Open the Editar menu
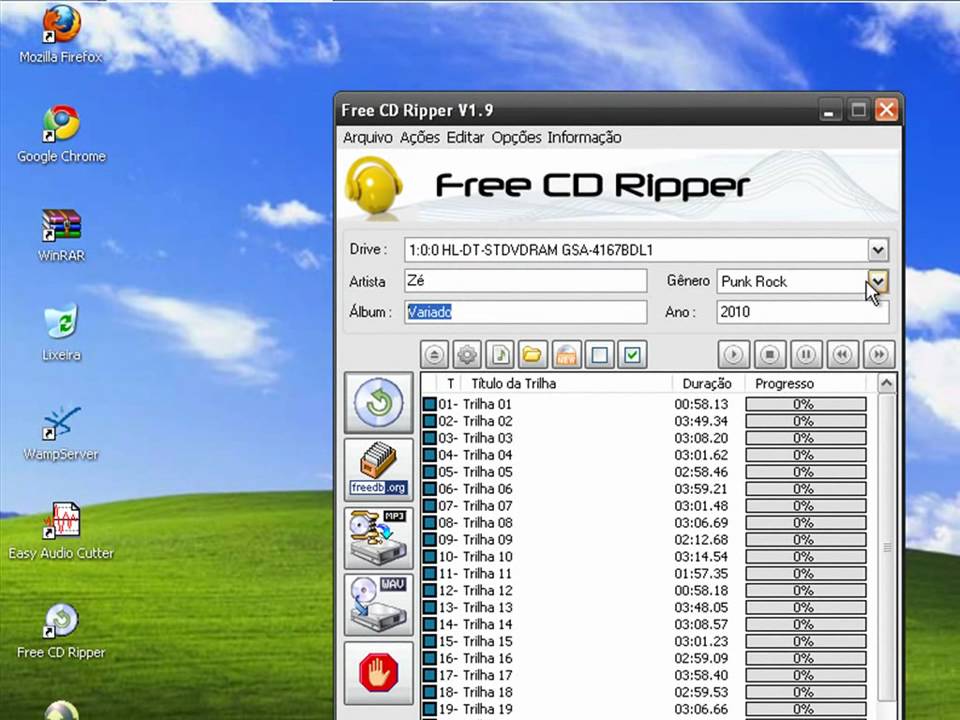Image resolution: width=960 pixels, height=720 pixels. [x=465, y=137]
